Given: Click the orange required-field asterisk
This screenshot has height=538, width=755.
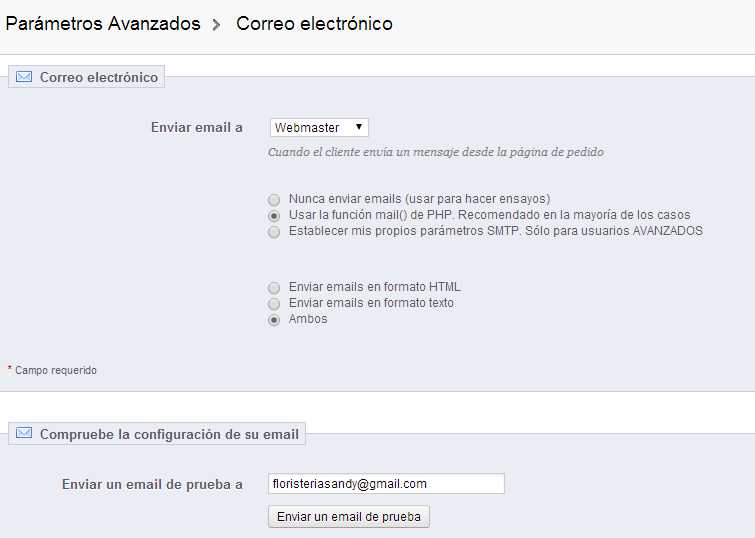Looking at the screenshot, I should click(x=10, y=369).
